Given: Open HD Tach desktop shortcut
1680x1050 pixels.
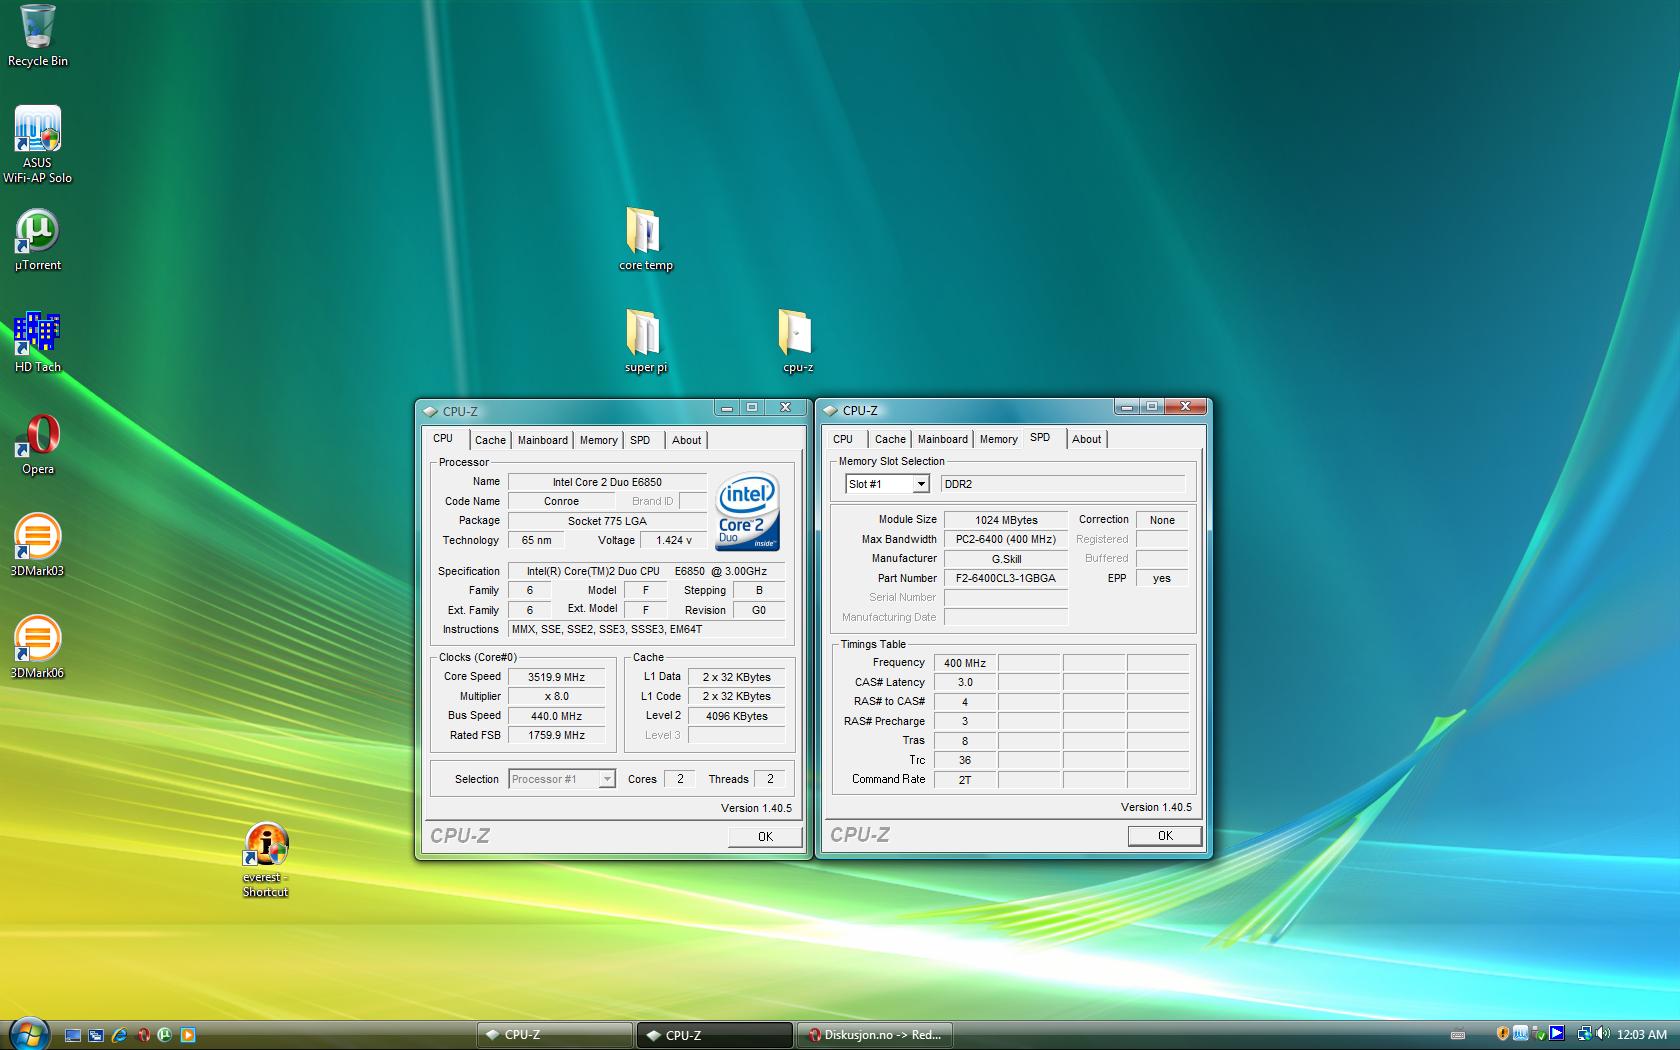Looking at the screenshot, I should click(x=38, y=343).
